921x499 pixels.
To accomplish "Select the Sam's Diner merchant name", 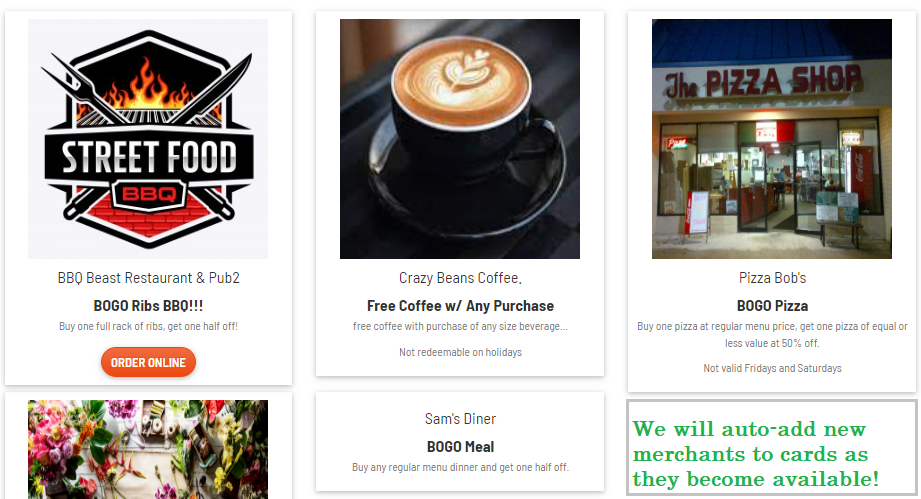I will 460,419.
